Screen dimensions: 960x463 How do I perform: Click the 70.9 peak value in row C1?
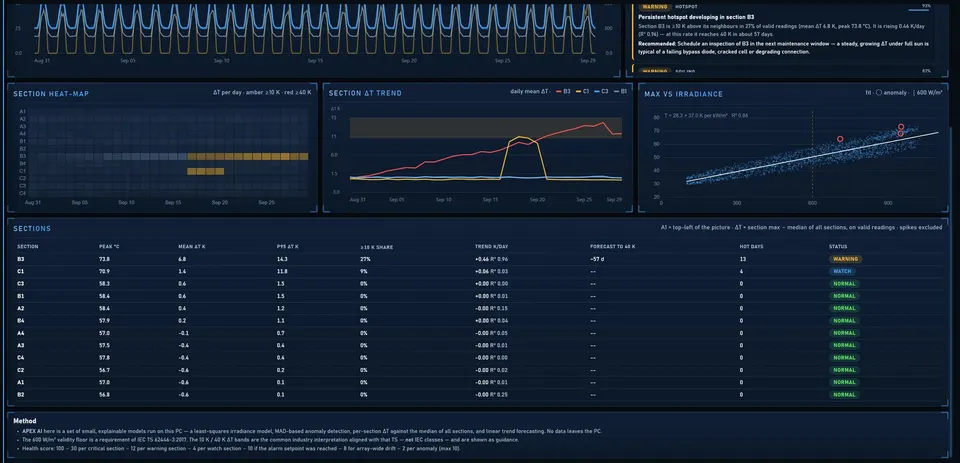pyautogui.click(x=104, y=271)
